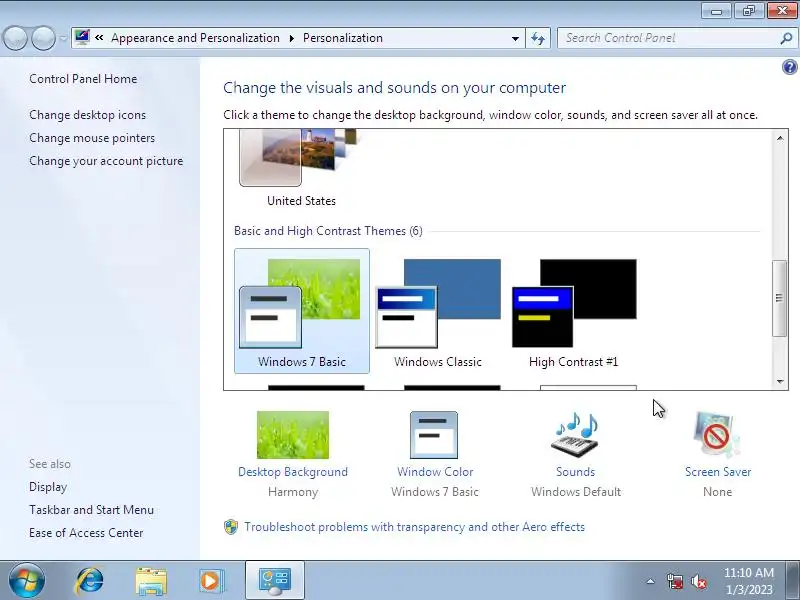Screen dimensions: 800x600
Task: Click the theme list scrollbar thumb
Action: [780, 298]
